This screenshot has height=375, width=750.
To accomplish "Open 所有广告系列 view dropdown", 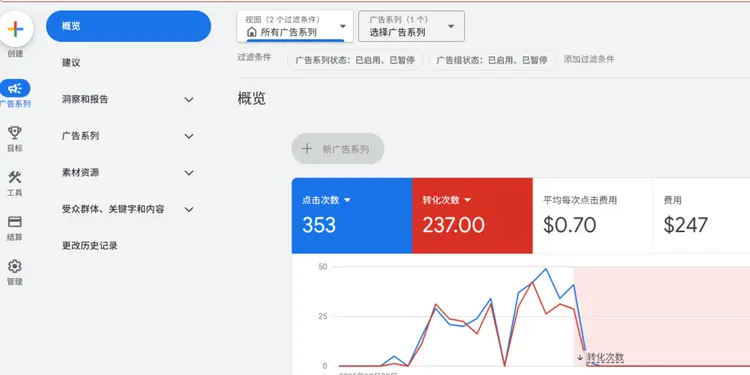I will [295, 26].
